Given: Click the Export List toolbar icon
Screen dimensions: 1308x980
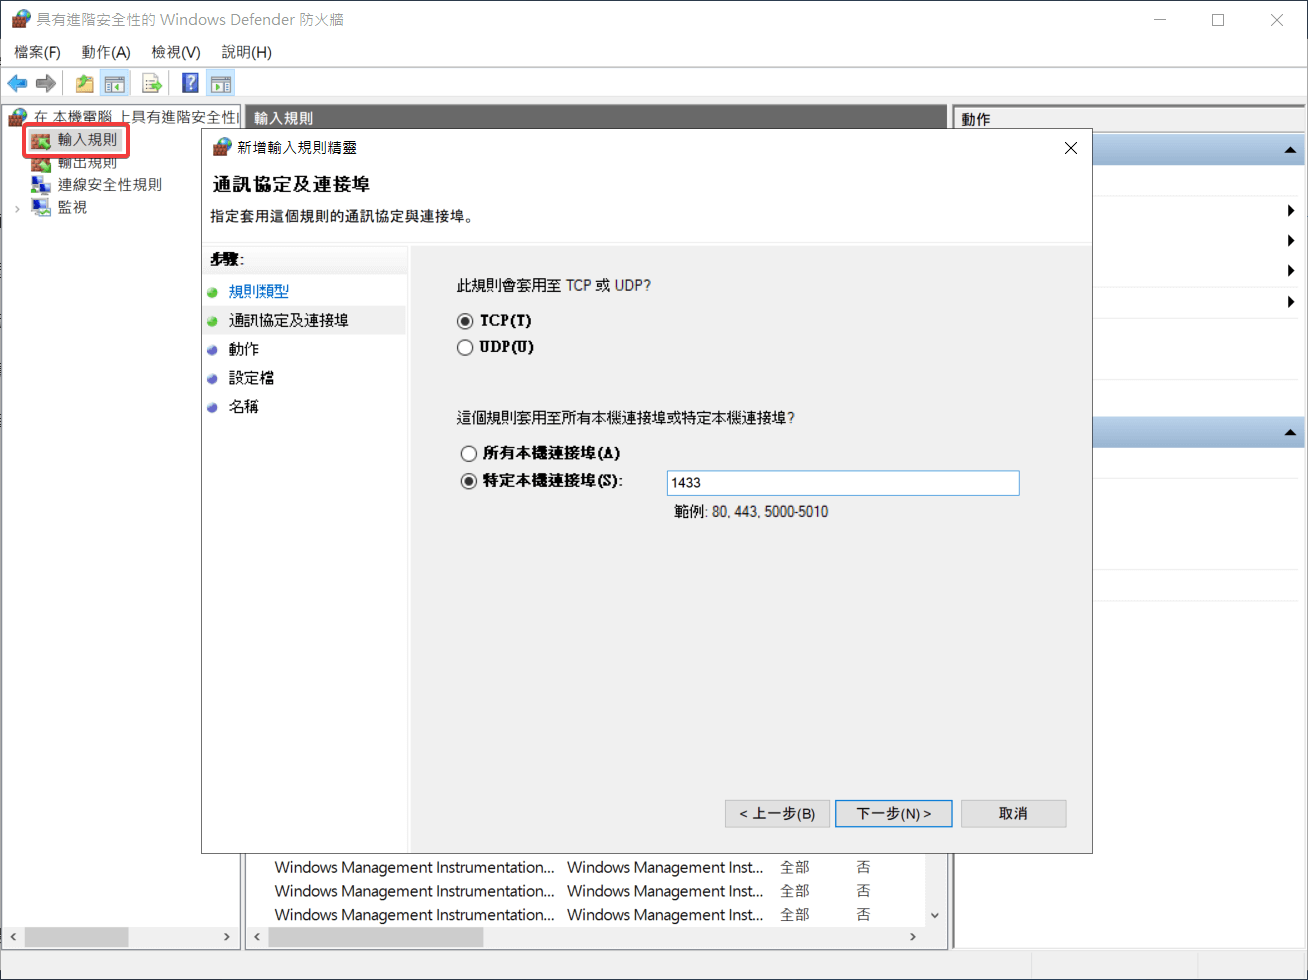Looking at the screenshot, I should click(x=152, y=83).
